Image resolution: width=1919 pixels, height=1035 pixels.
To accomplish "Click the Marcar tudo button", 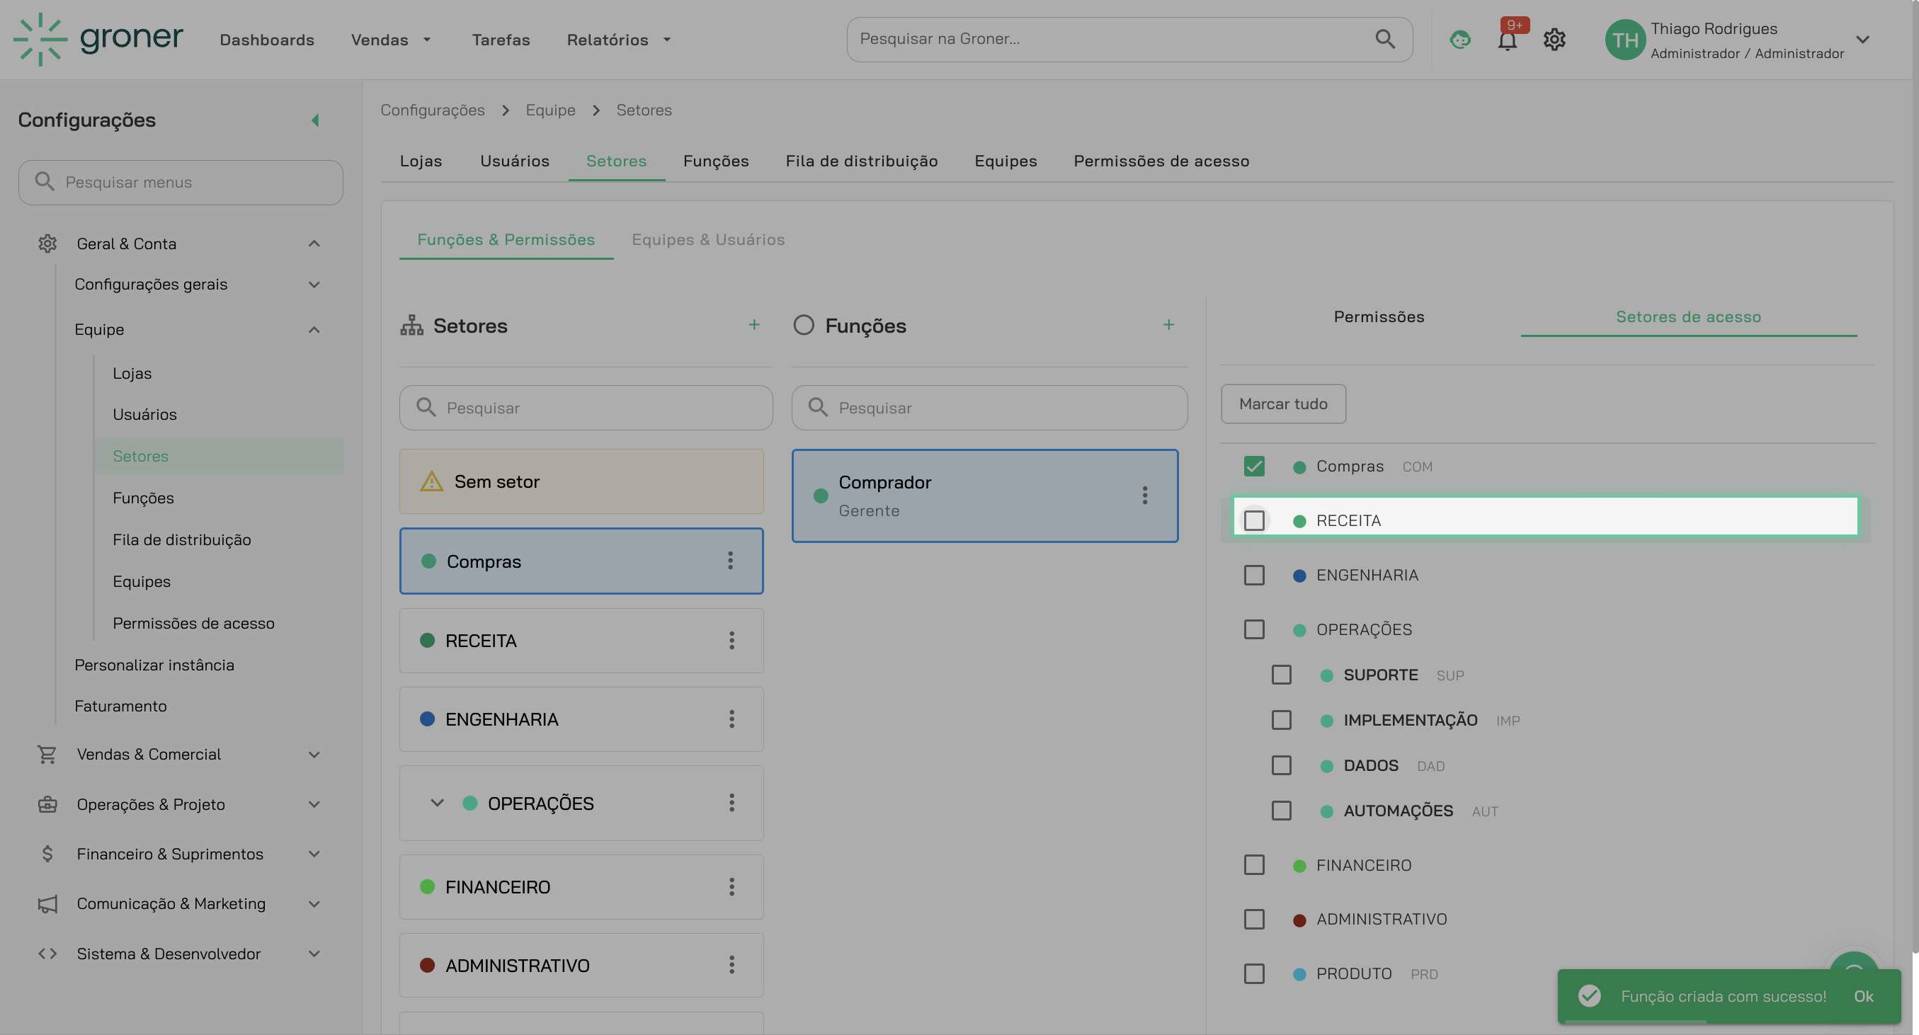I will click(1282, 404).
